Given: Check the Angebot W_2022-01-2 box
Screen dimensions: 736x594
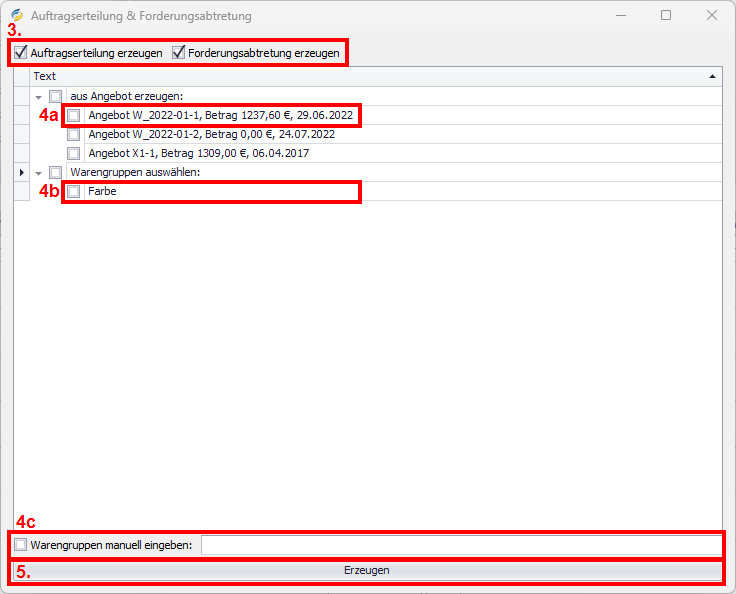Looking at the screenshot, I should [x=74, y=135].
